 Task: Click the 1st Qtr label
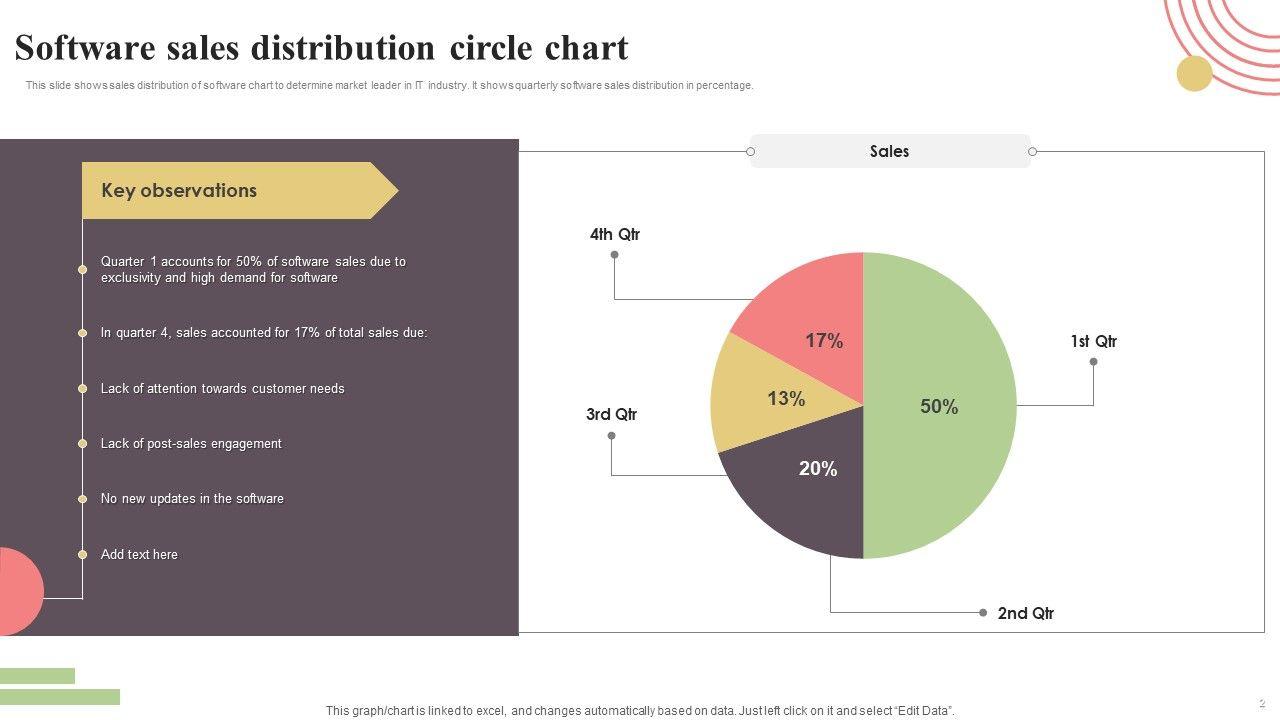click(1093, 342)
